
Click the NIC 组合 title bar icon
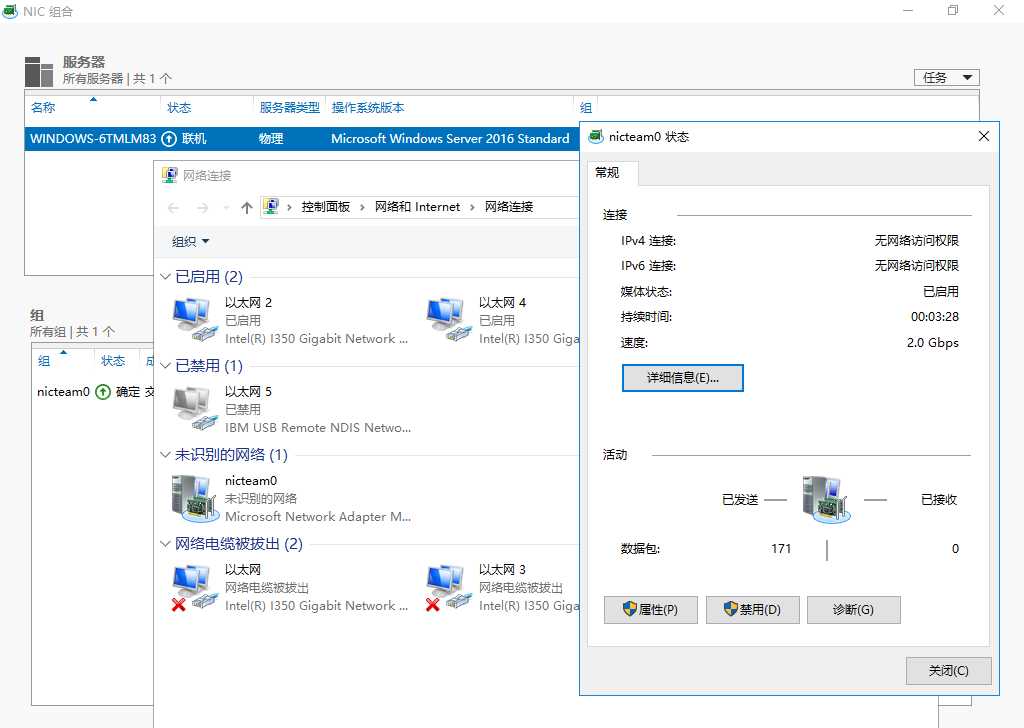point(10,11)
